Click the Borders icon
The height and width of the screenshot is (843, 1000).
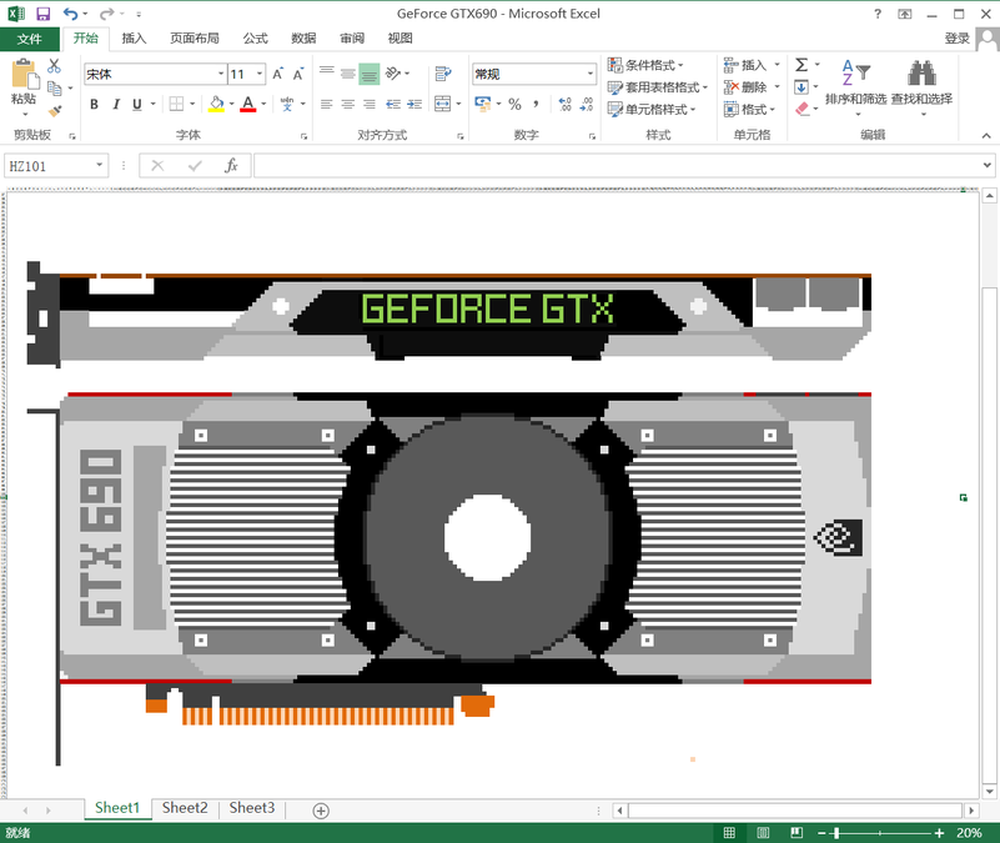pyautogui.click(x=177, y=103)
